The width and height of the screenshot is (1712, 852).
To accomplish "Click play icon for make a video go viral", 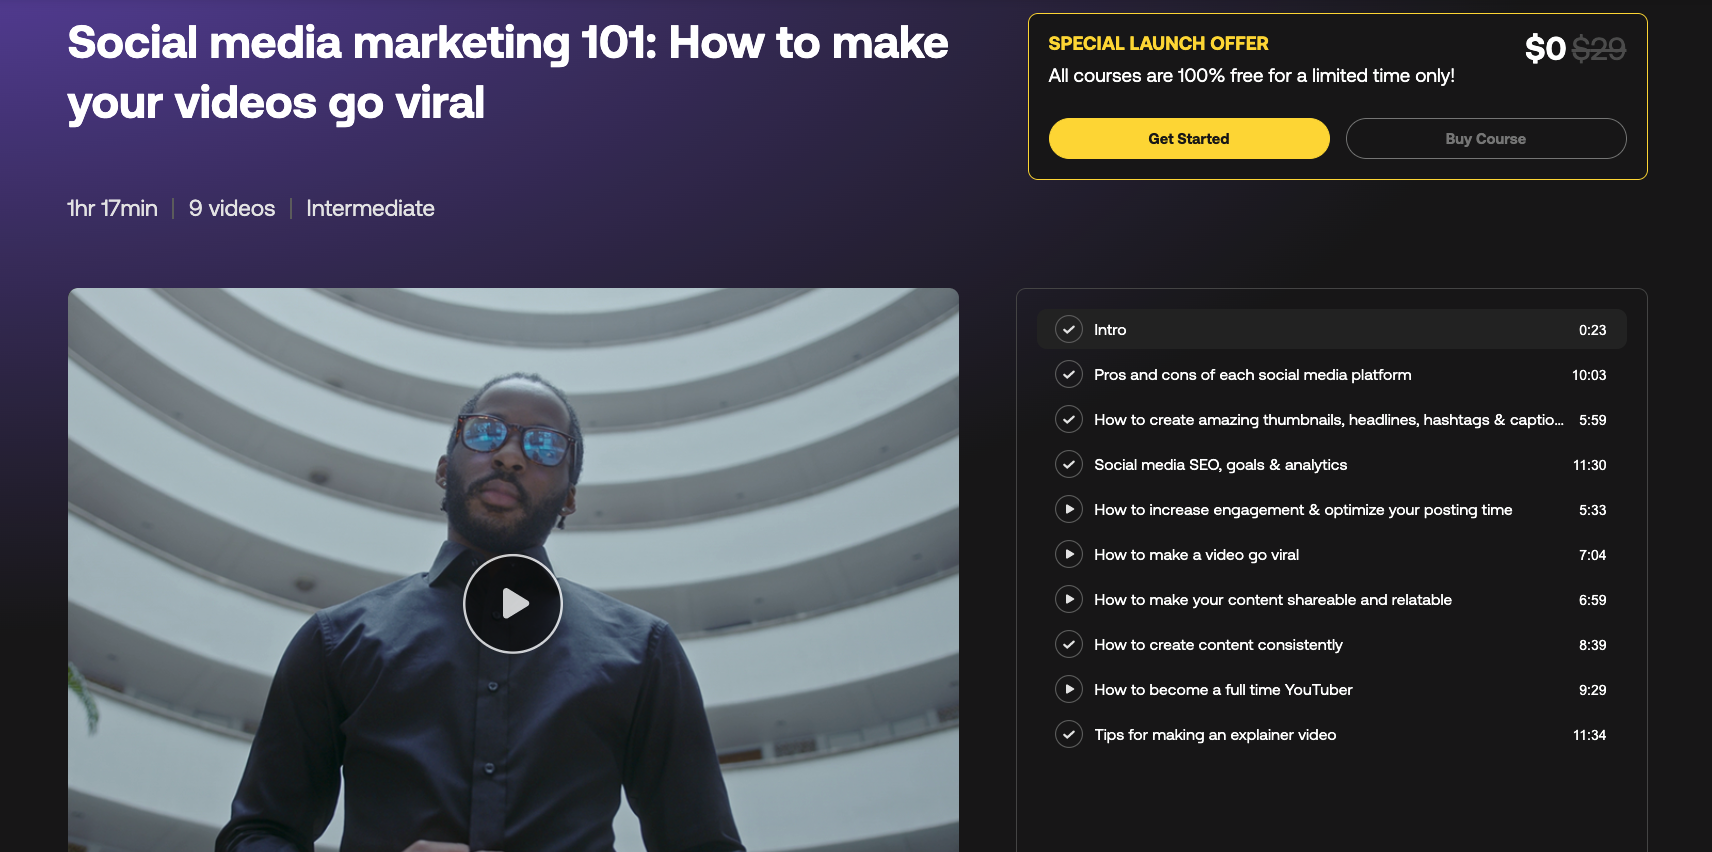I will [x=1069, y=554].
